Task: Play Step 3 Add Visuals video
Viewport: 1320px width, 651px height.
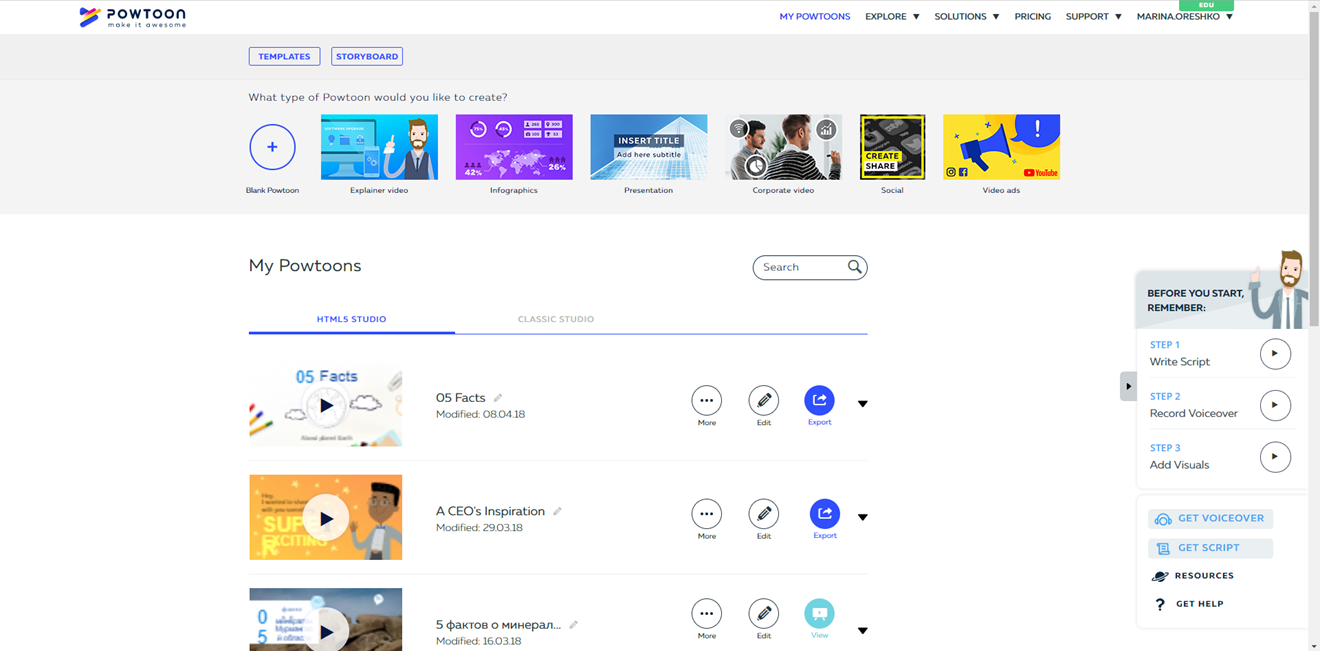Action: coord(1275,457)
